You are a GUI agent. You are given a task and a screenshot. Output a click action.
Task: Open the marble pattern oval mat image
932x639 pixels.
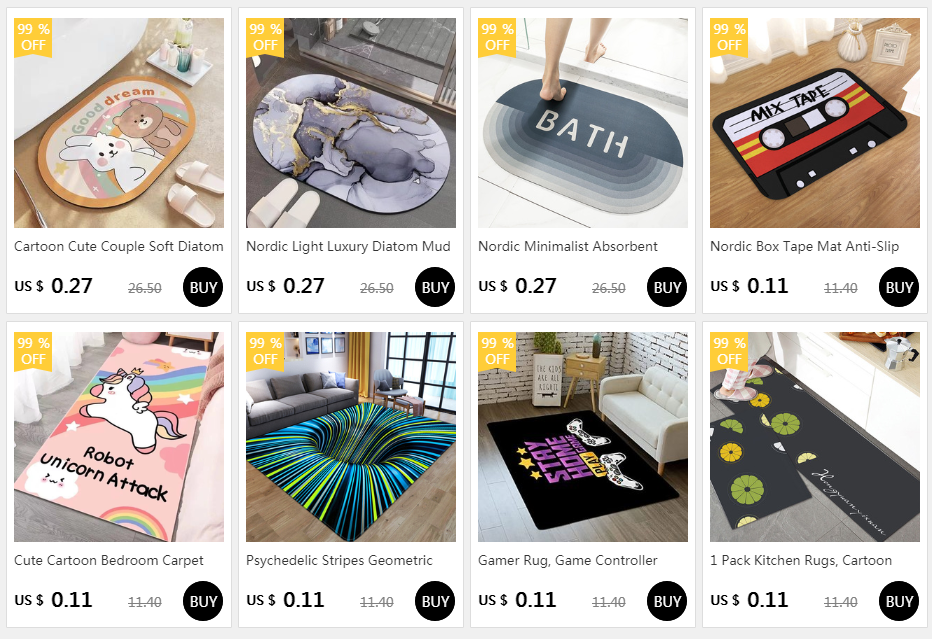pos(351,122)
